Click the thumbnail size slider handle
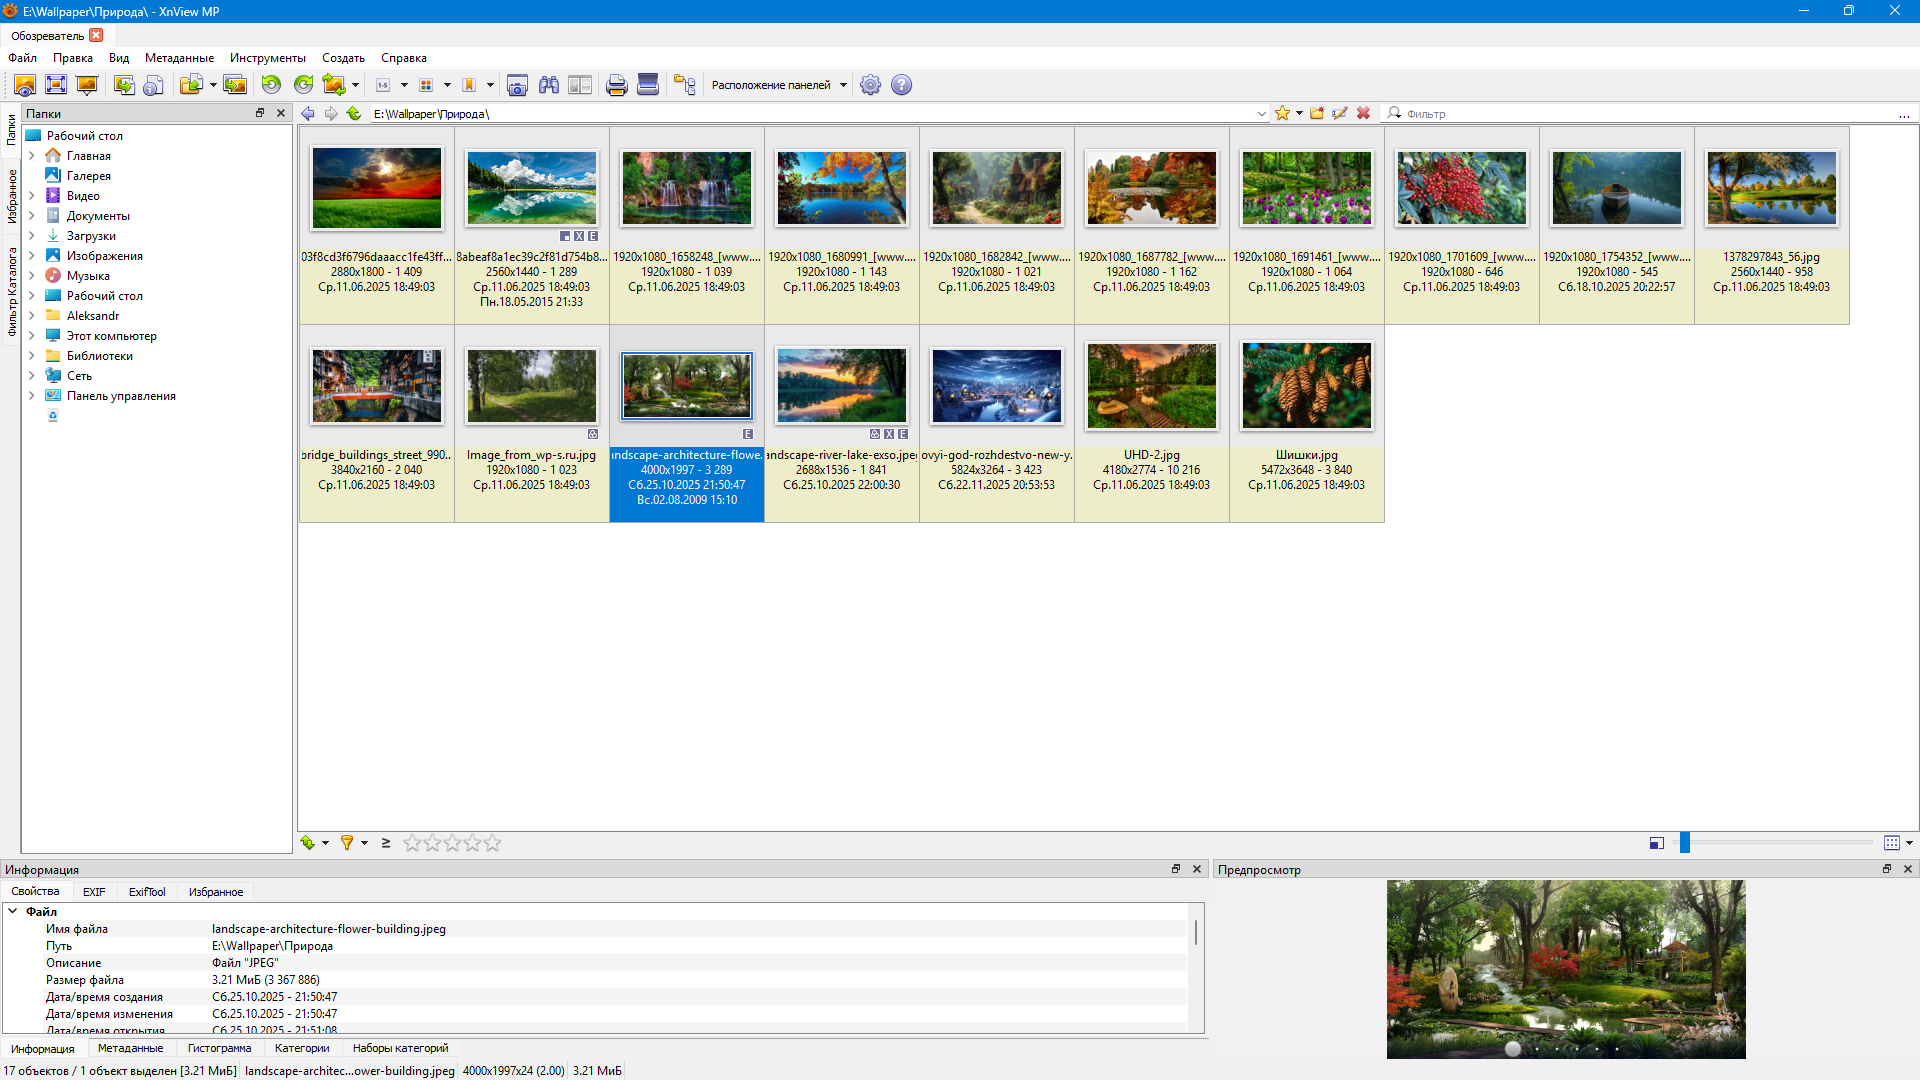The image size is (1920, 1080). pos(1684,843)
